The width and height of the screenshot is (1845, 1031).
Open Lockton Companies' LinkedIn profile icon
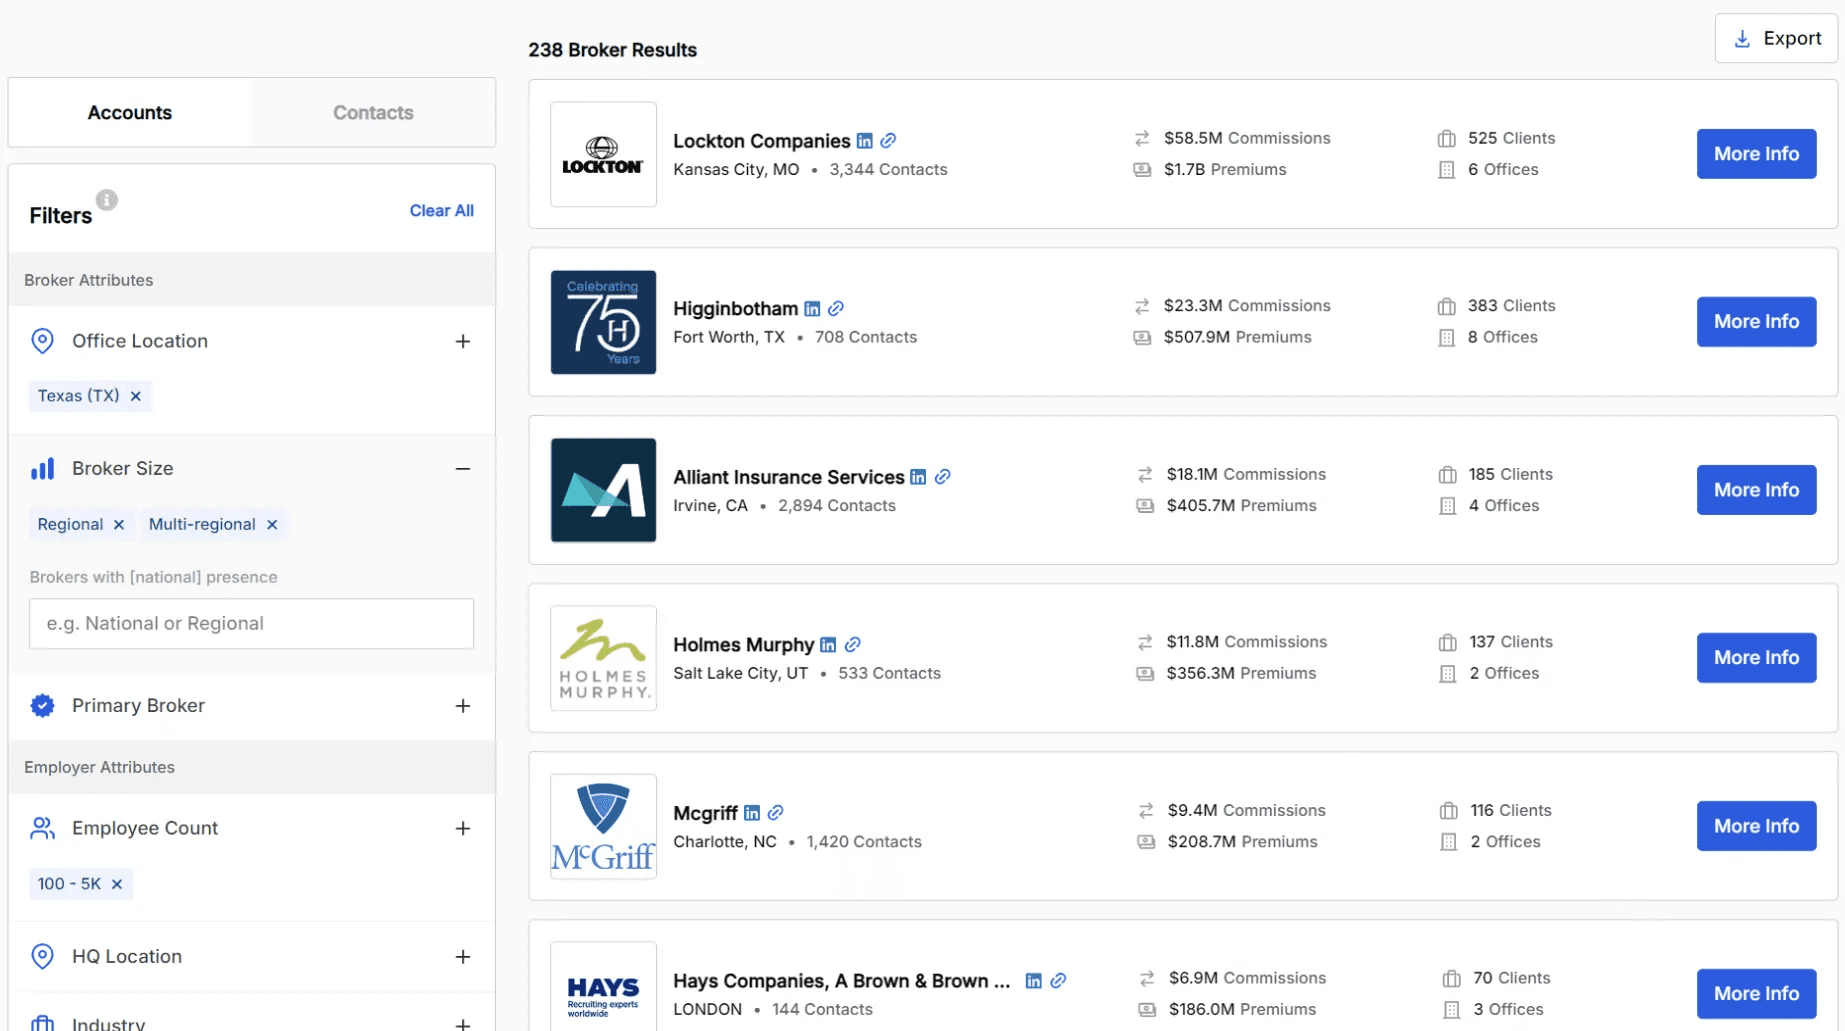coord(865,140)
